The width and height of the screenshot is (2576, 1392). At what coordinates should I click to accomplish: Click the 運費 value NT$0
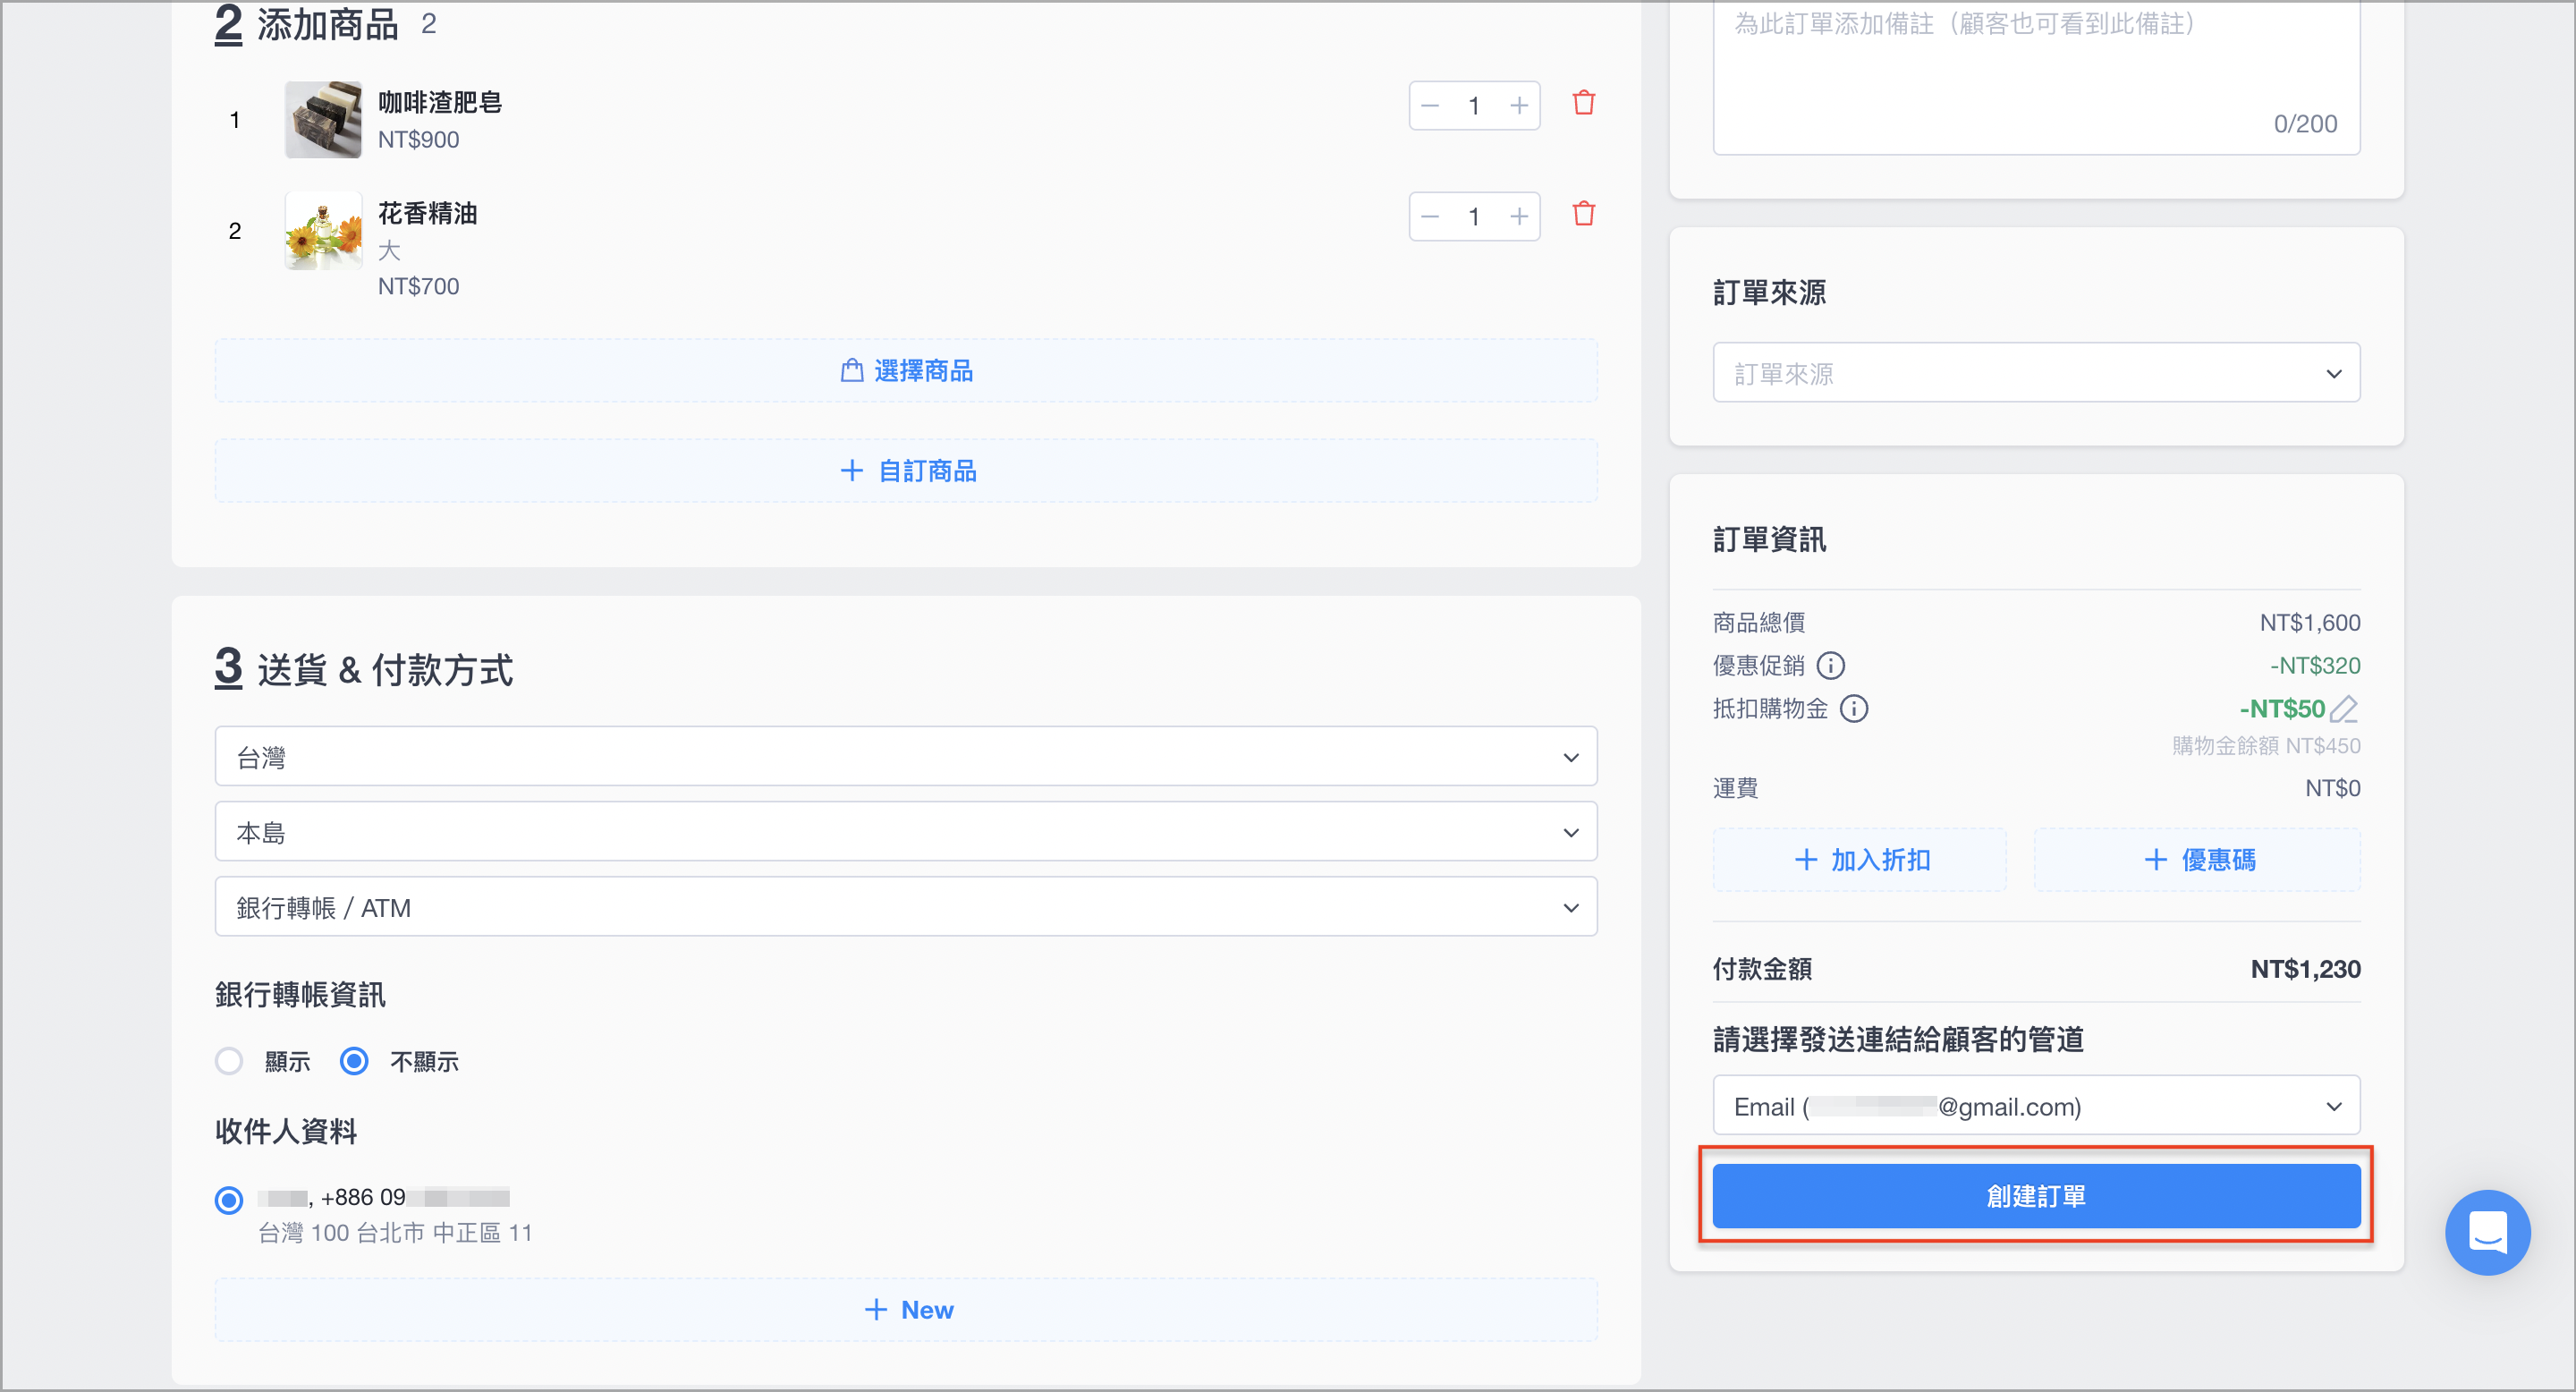click(2332, 789)
